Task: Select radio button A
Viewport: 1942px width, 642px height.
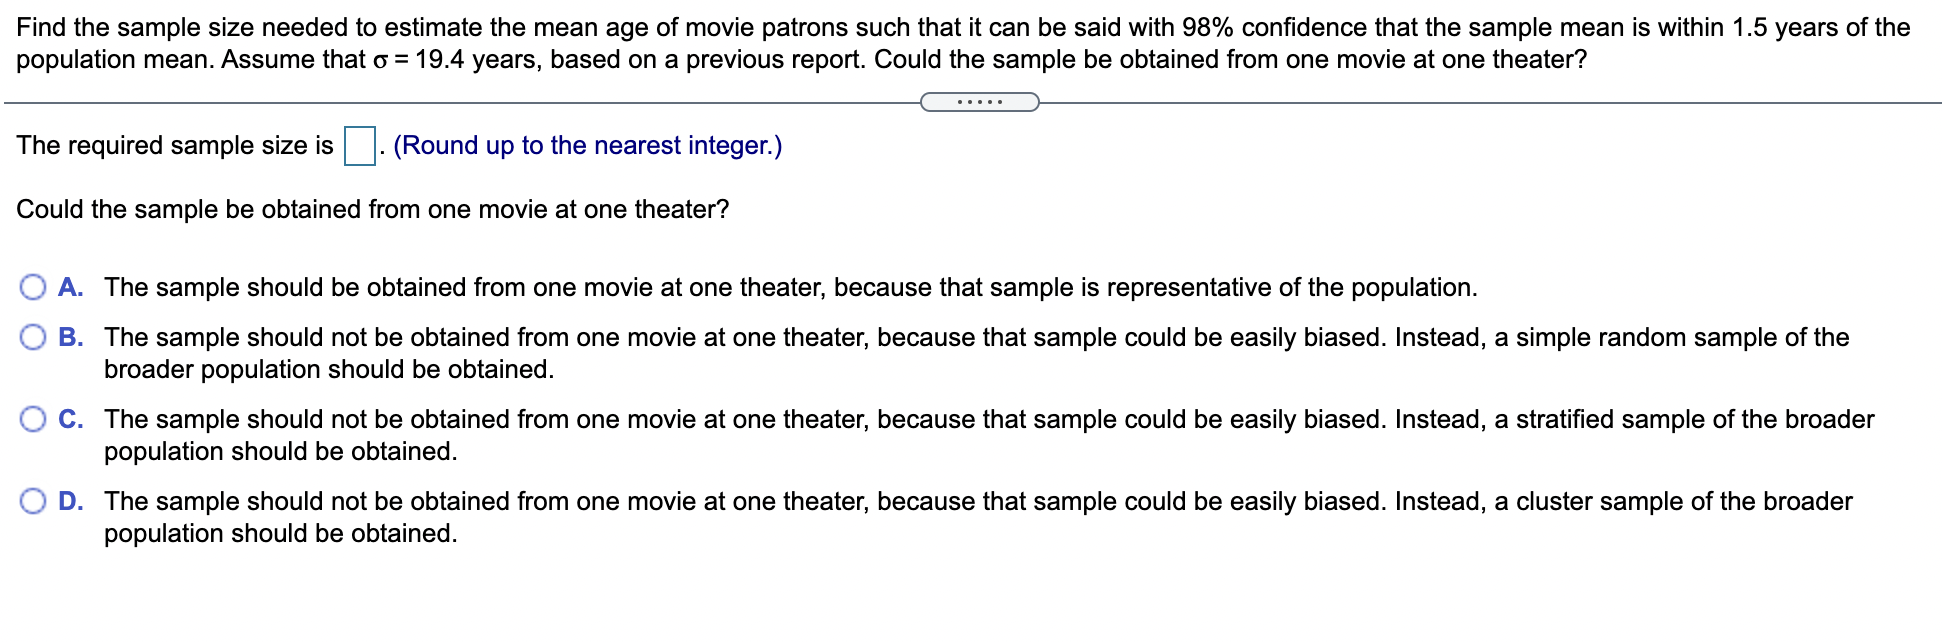Action: [33, 287]
